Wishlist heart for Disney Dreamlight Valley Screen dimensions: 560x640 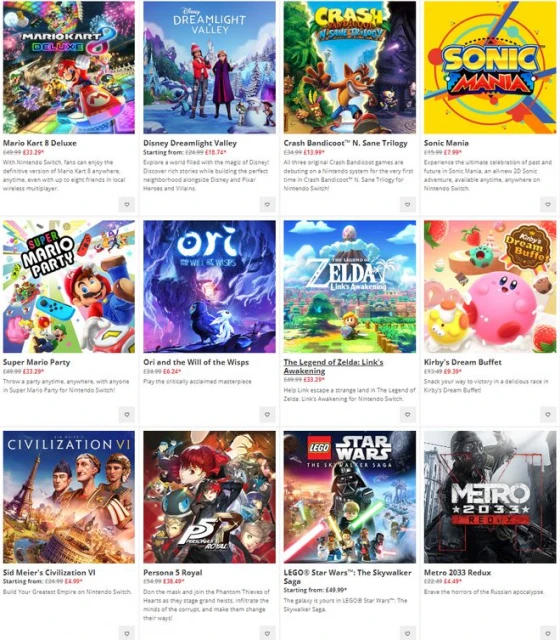tap(267, 204)
